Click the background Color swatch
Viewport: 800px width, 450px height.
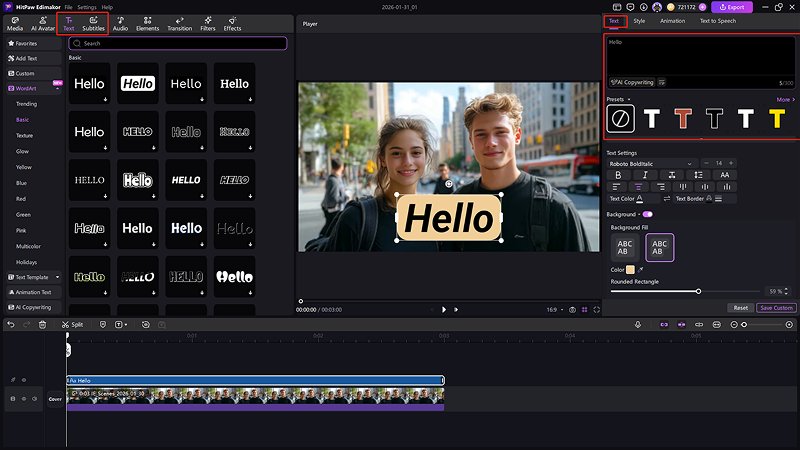tap(631, 269)
